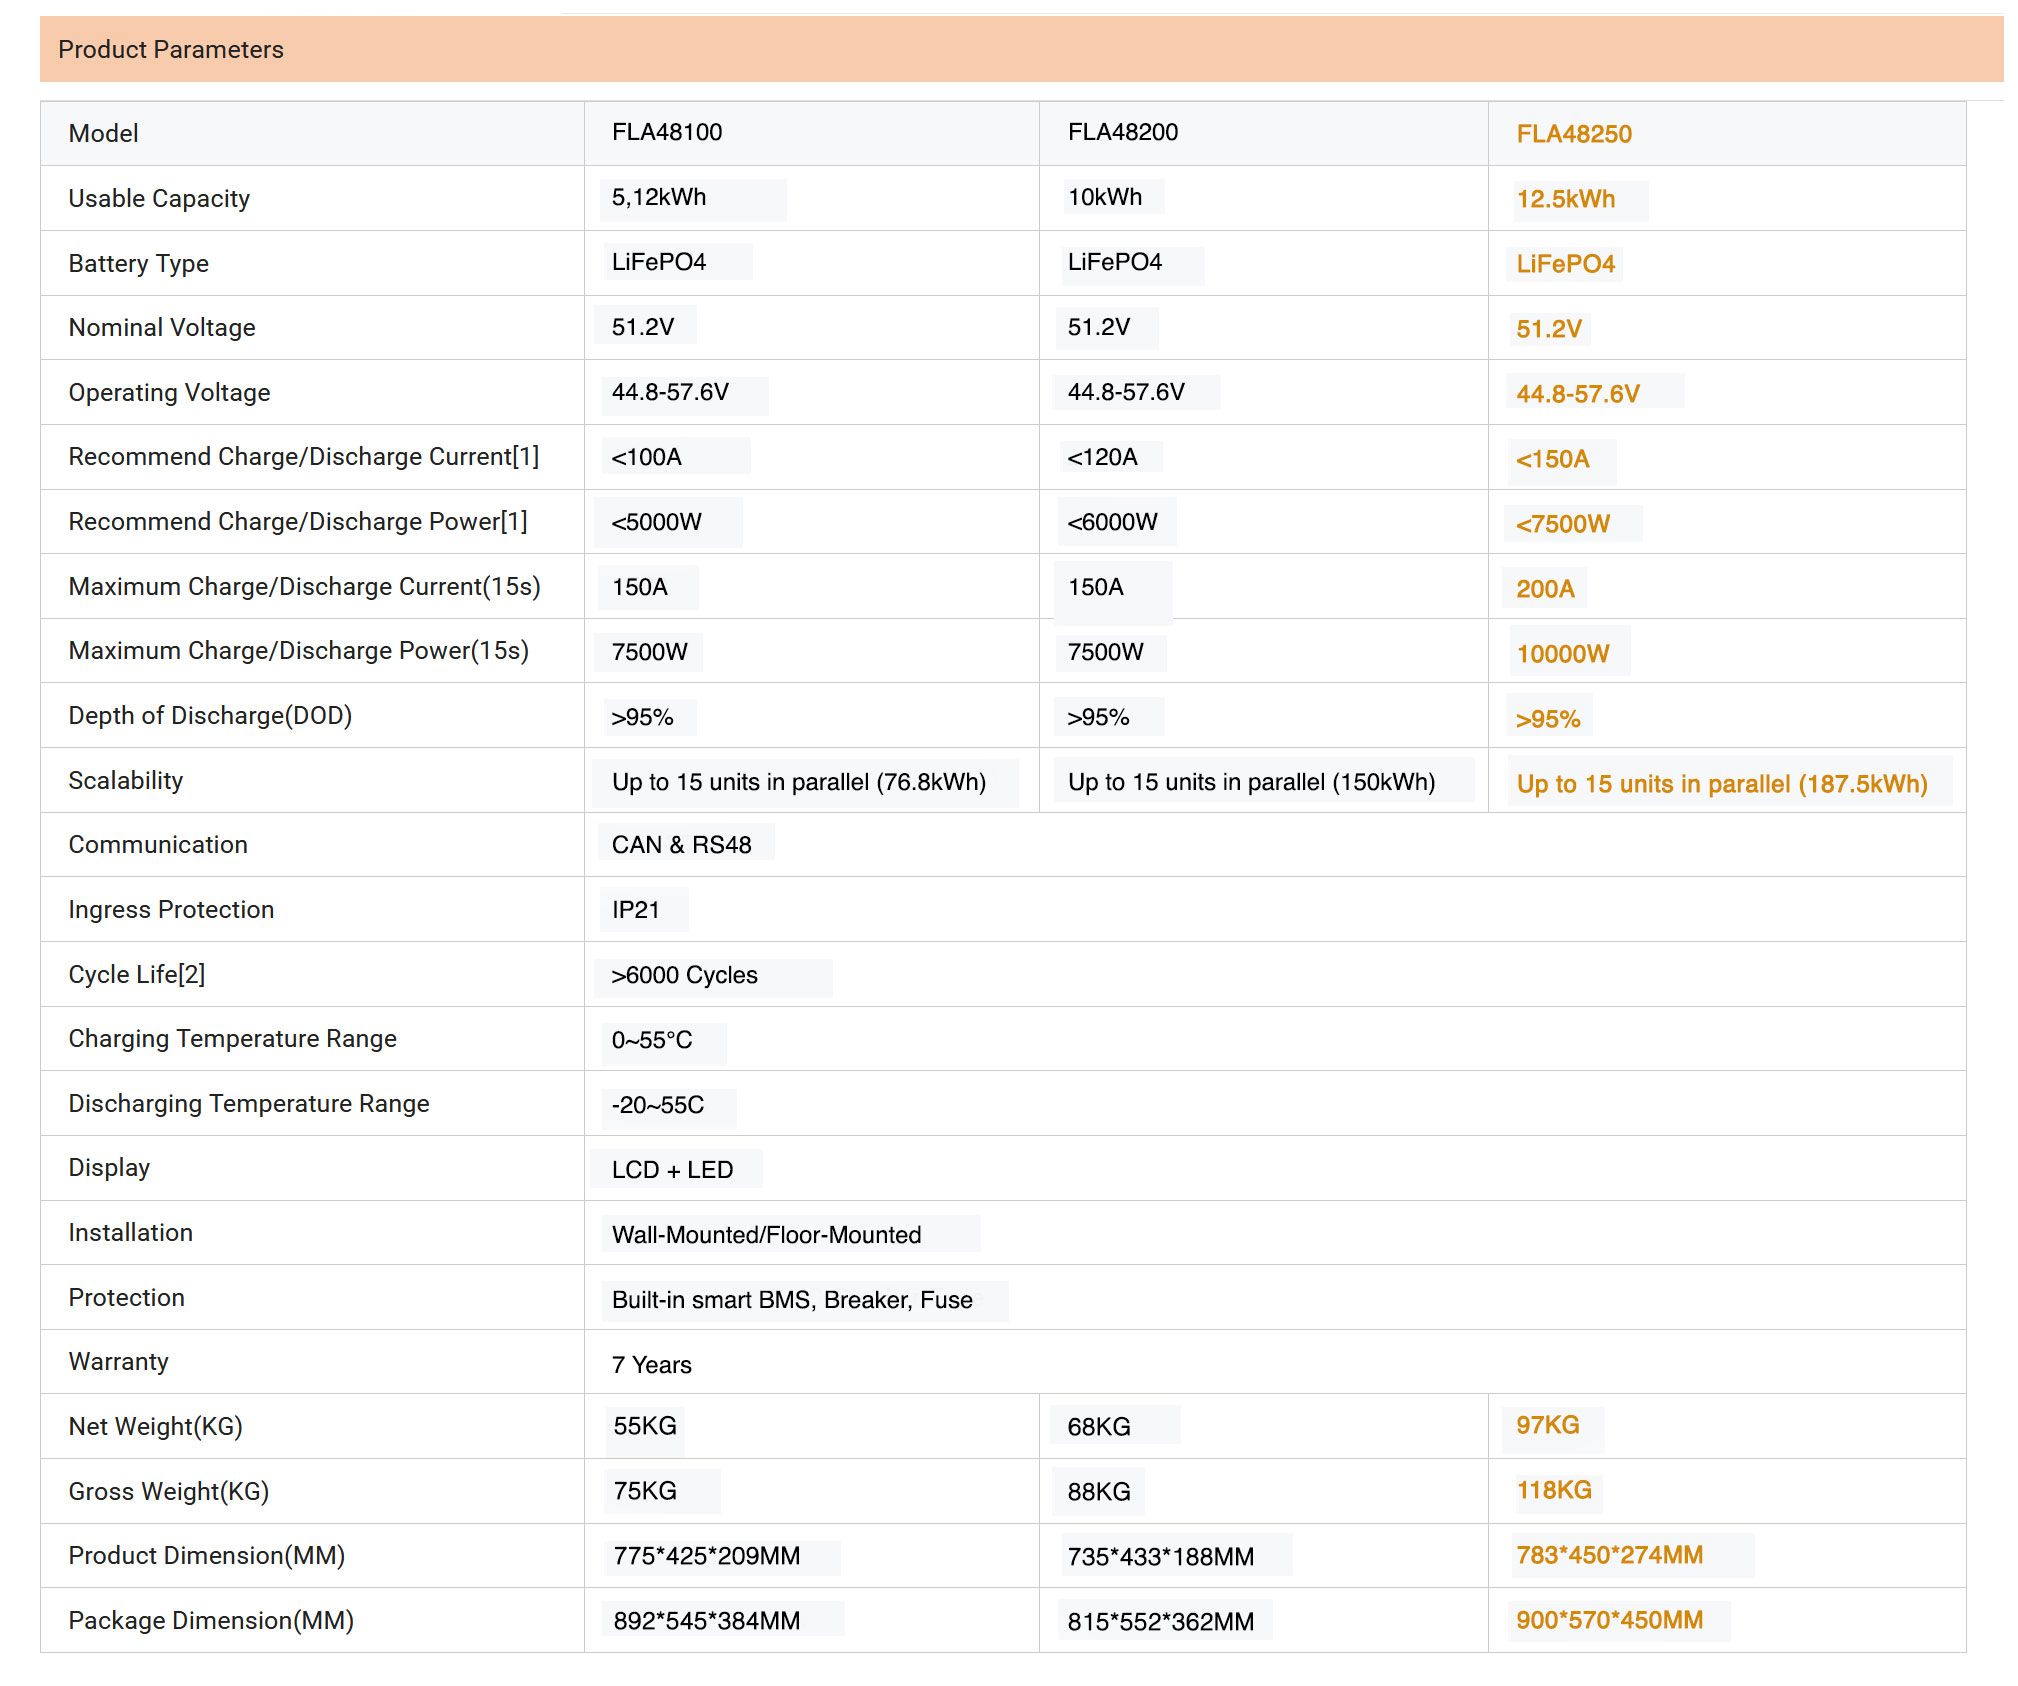Click the Product Parameters header bar

1020,49
